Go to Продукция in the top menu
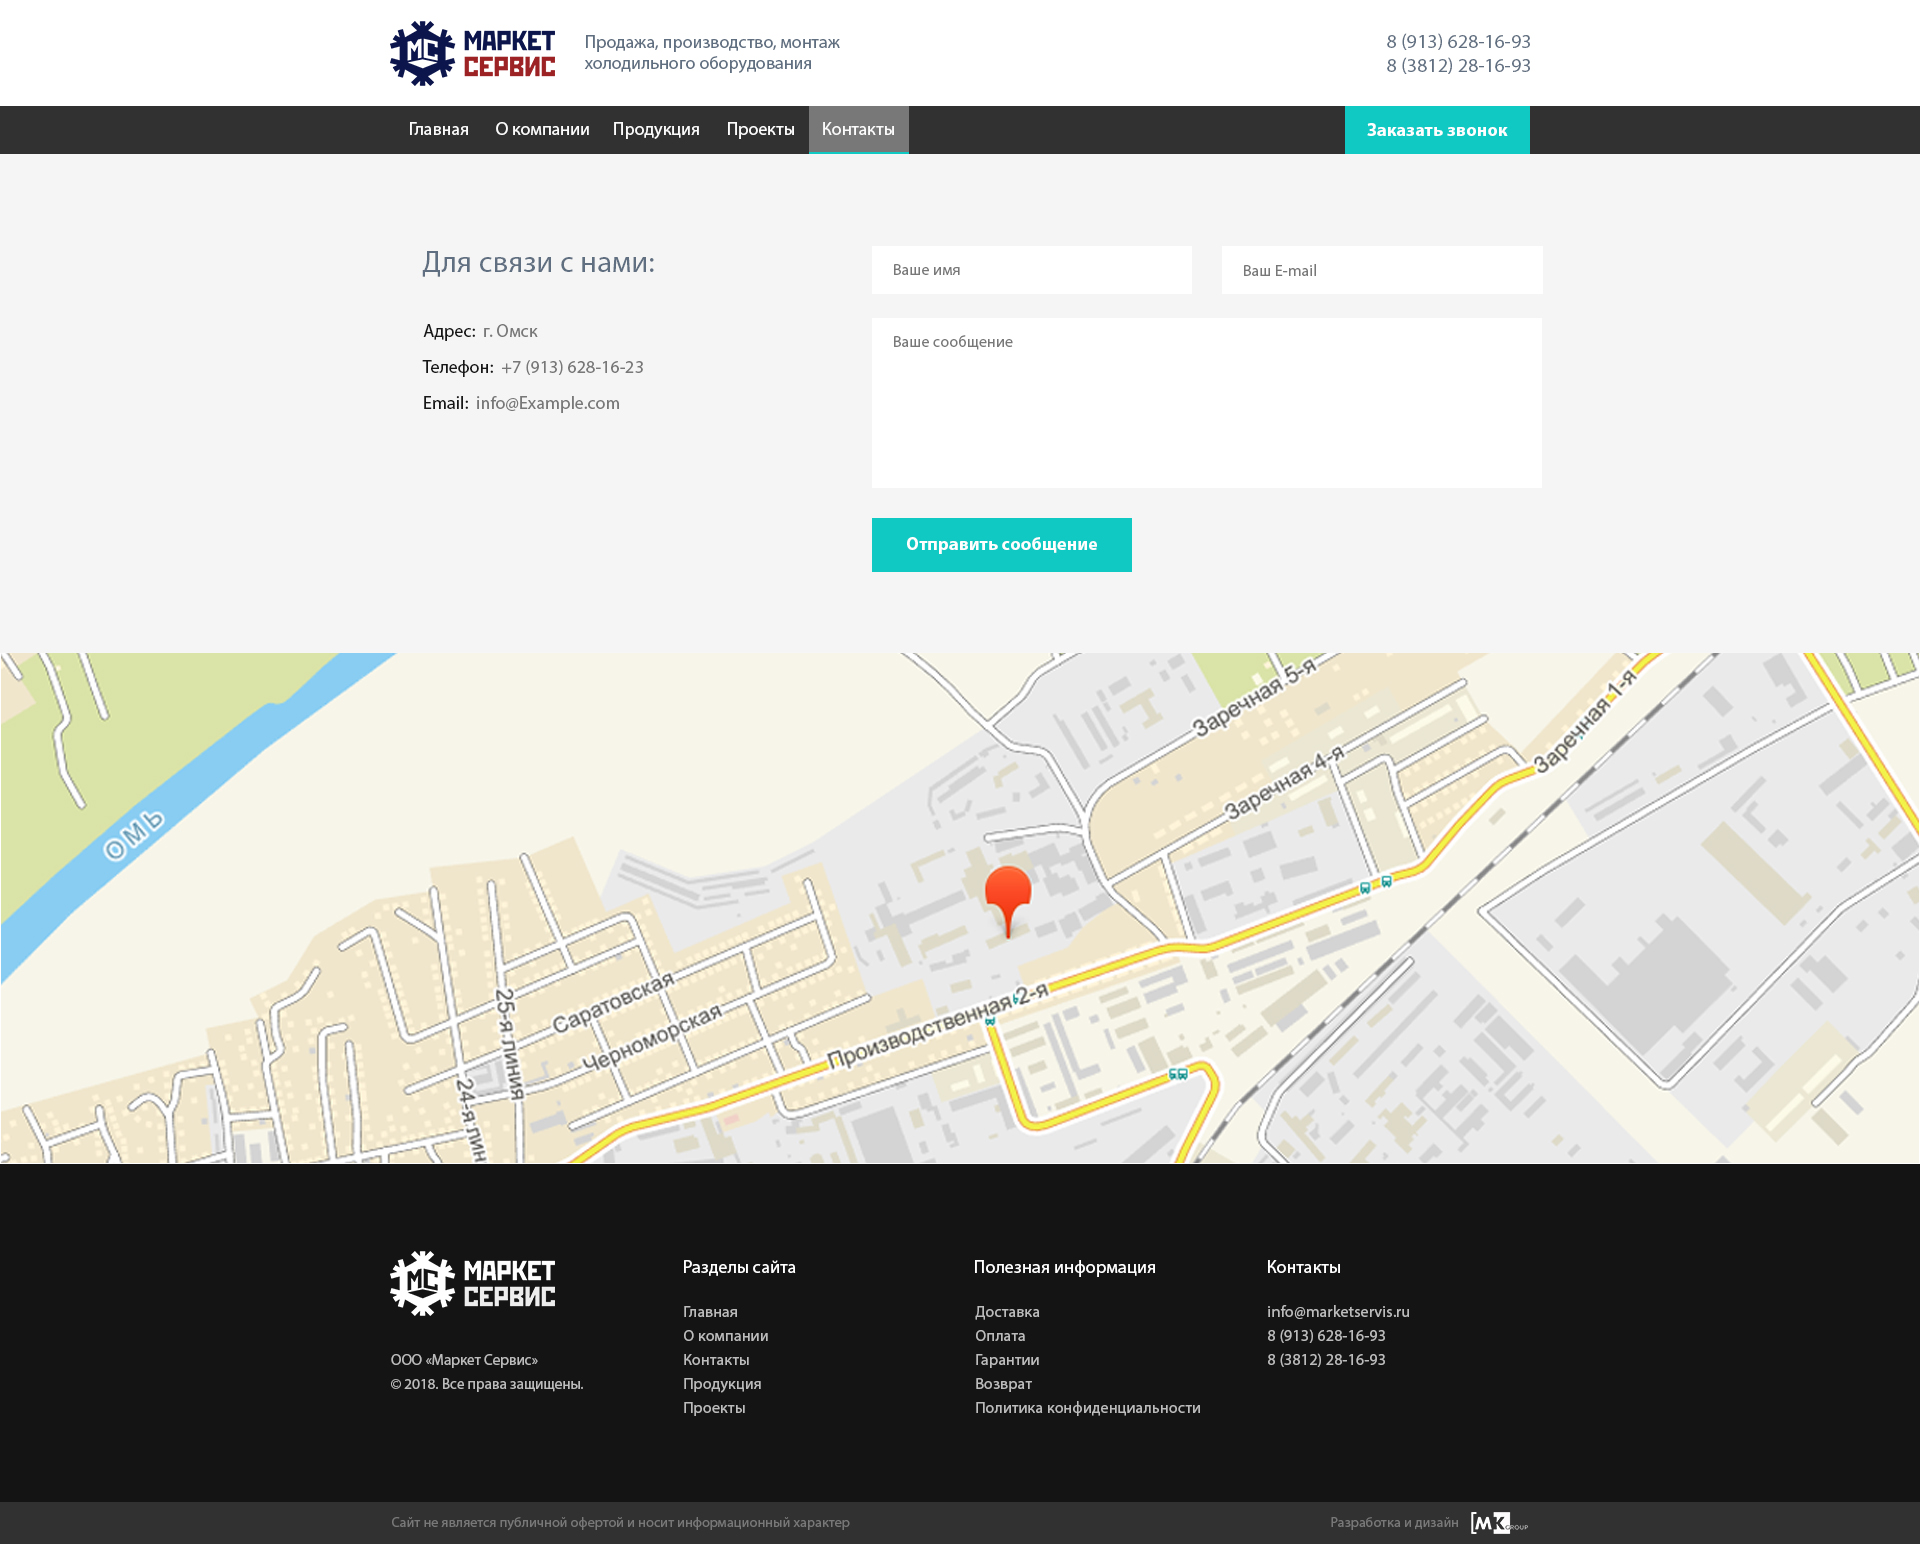Image resolution: width=1920 pixels, height=1544 pixels. click(x=656, y=130)
